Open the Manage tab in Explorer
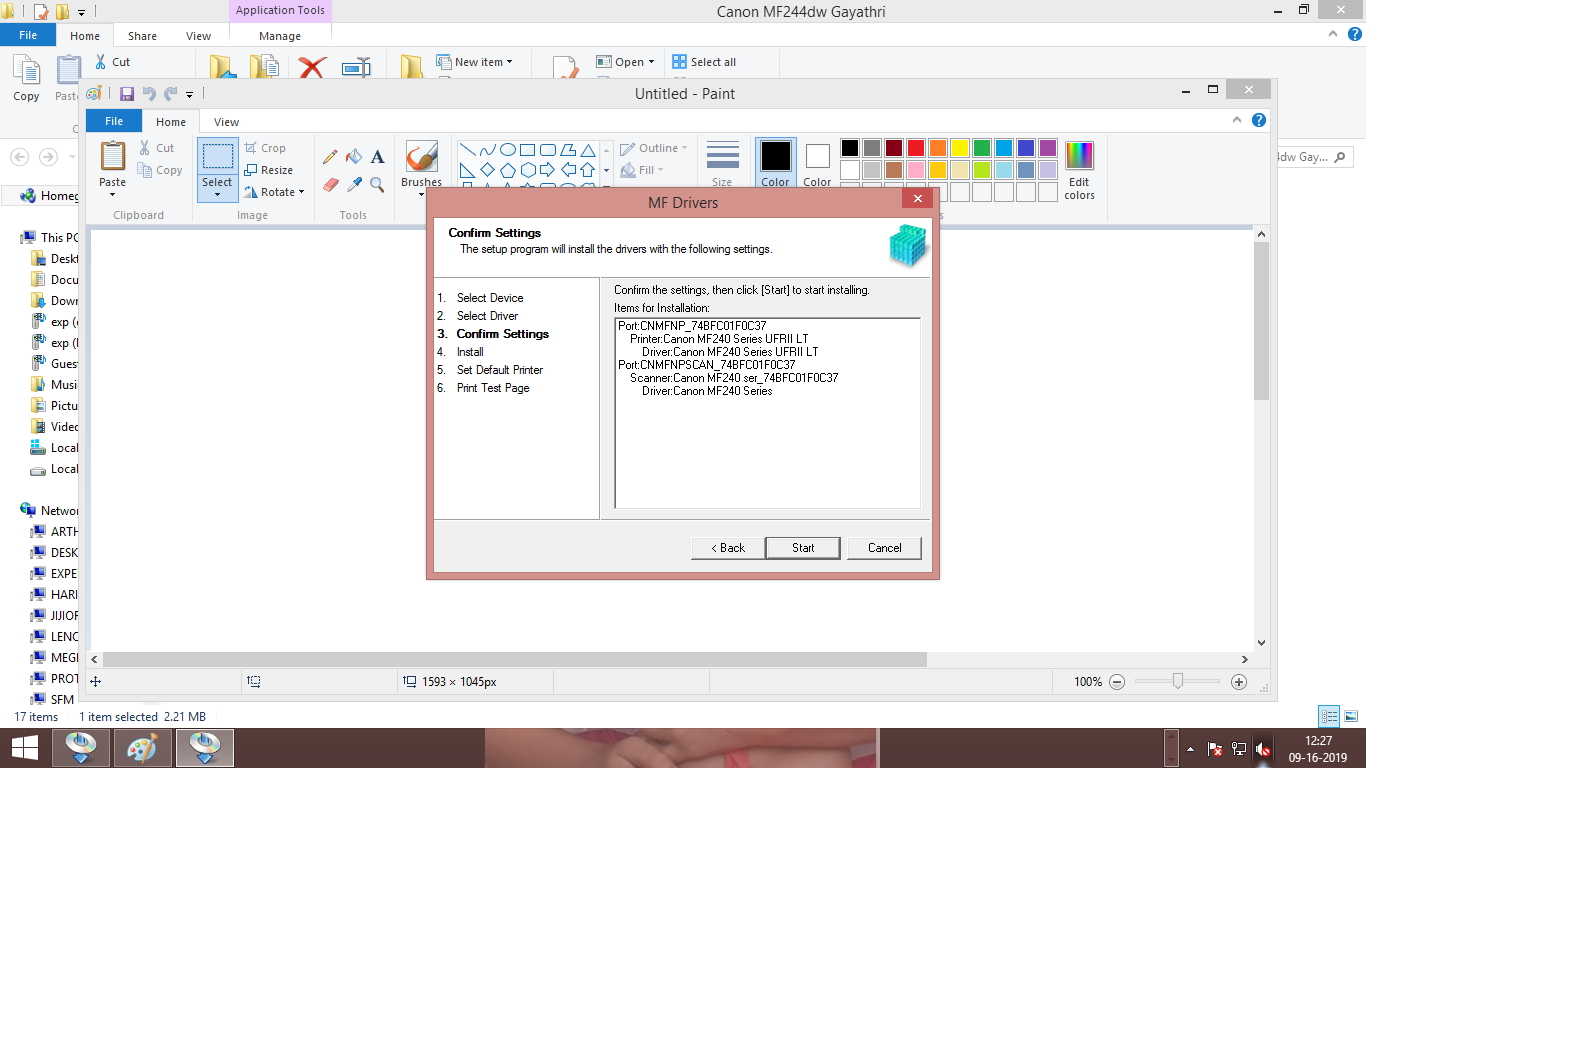The width and height of the screenshot is (1593, 1045). [280, 36]
